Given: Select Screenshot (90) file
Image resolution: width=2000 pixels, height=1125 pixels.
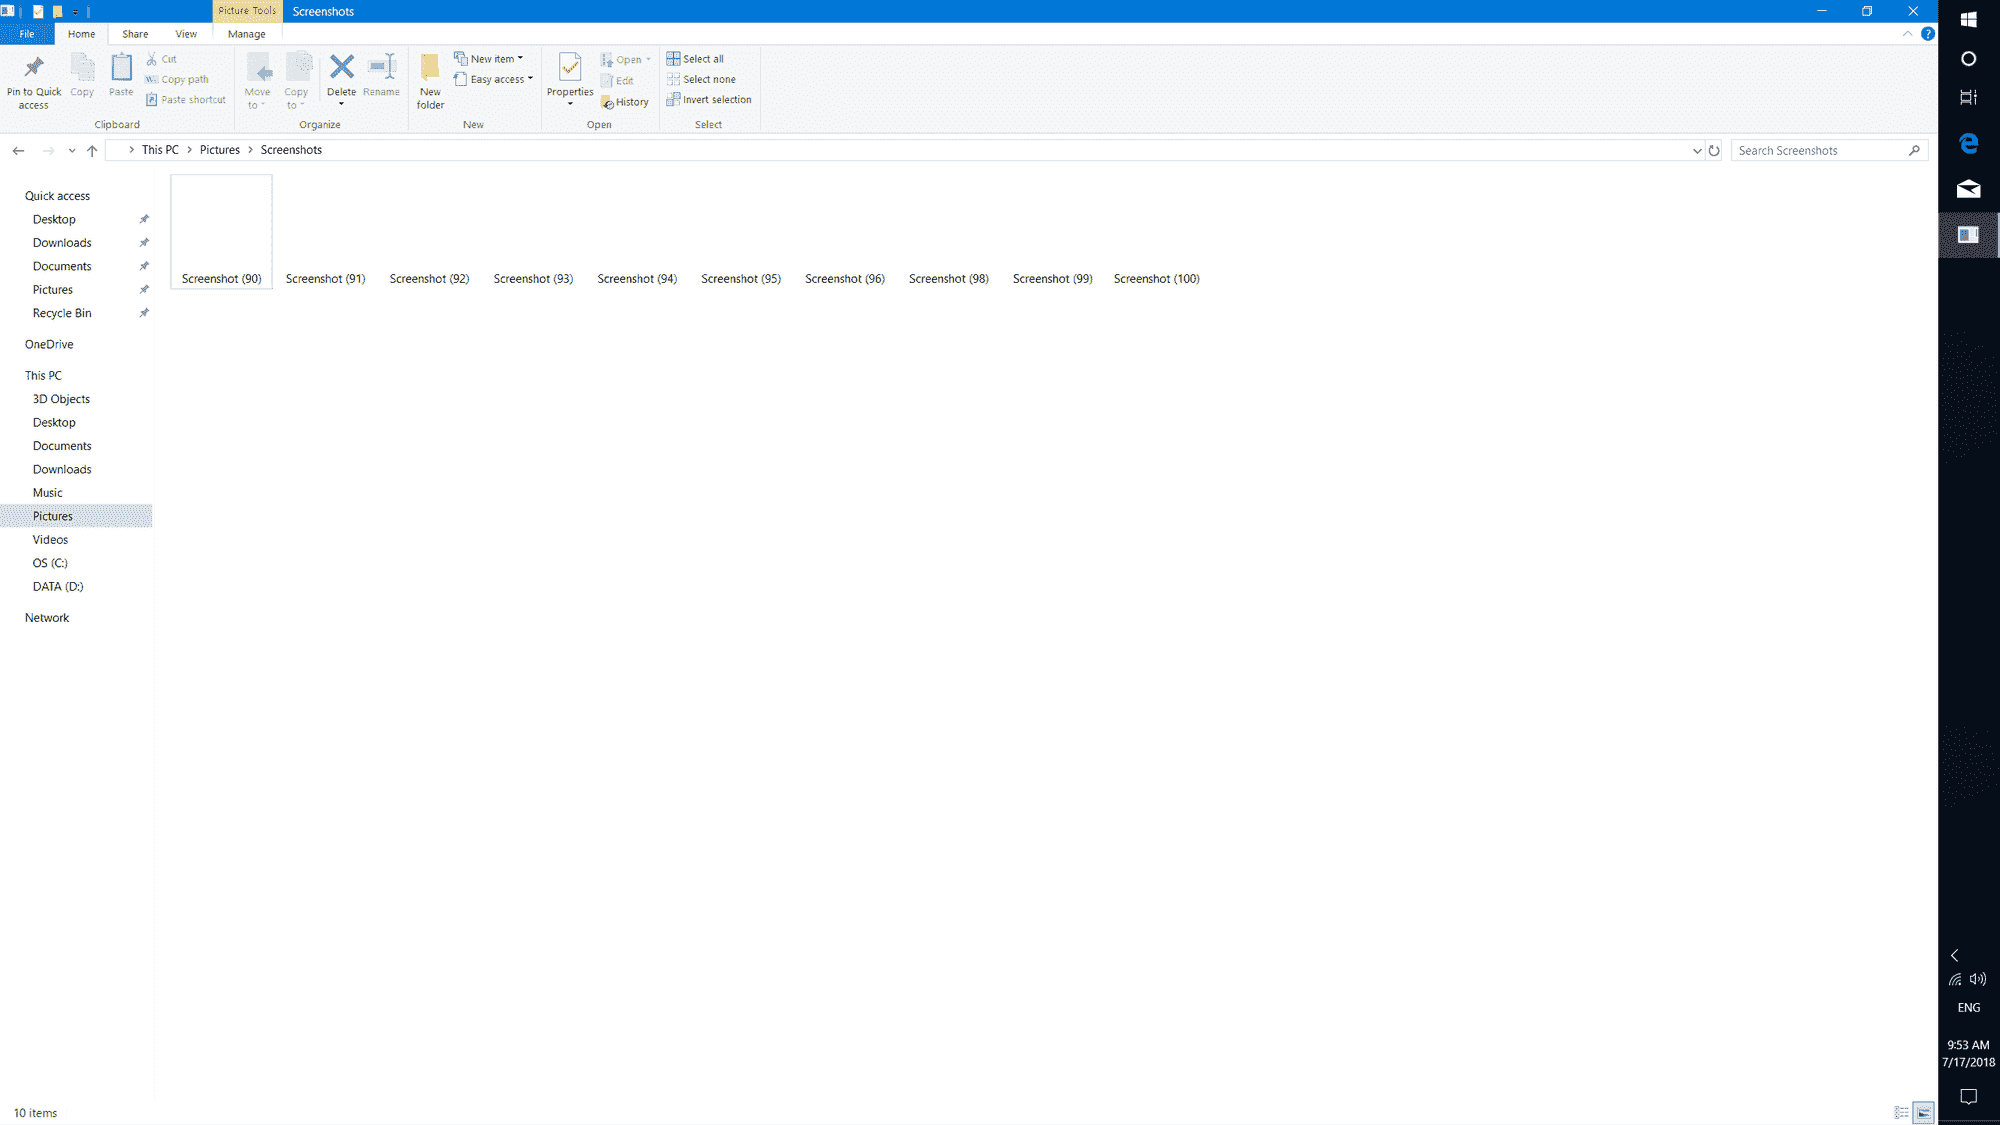Looking at the screenshot, I should (x=221, y=232).
